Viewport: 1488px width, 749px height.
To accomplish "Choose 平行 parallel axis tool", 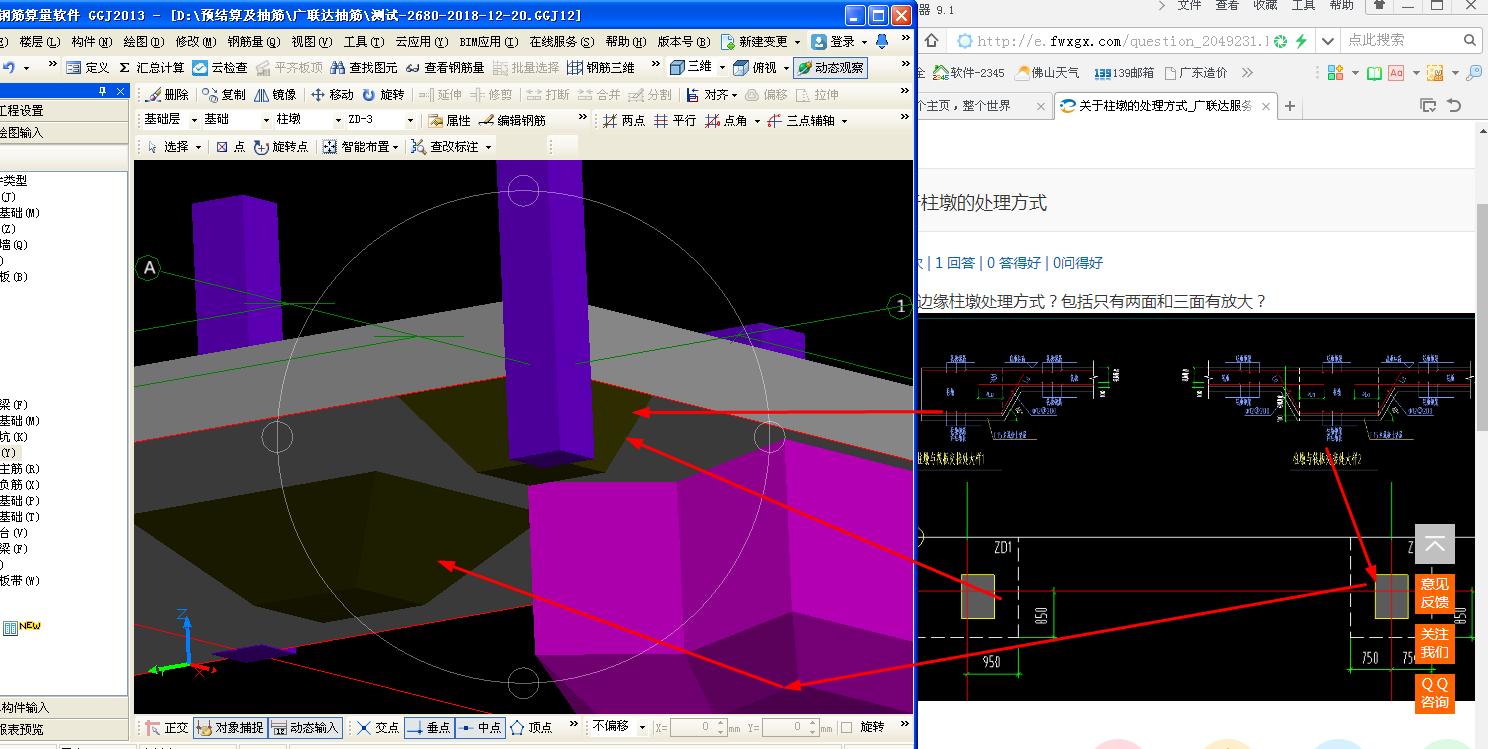I will point(675,121).
